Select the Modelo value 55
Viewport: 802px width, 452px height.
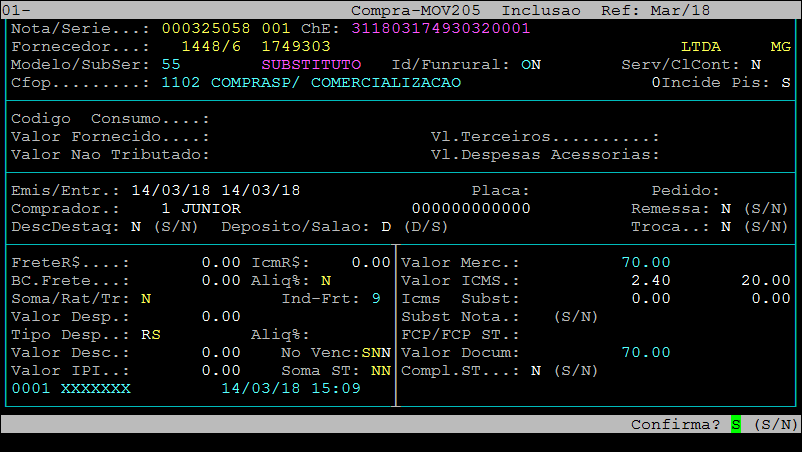[171, 64]
